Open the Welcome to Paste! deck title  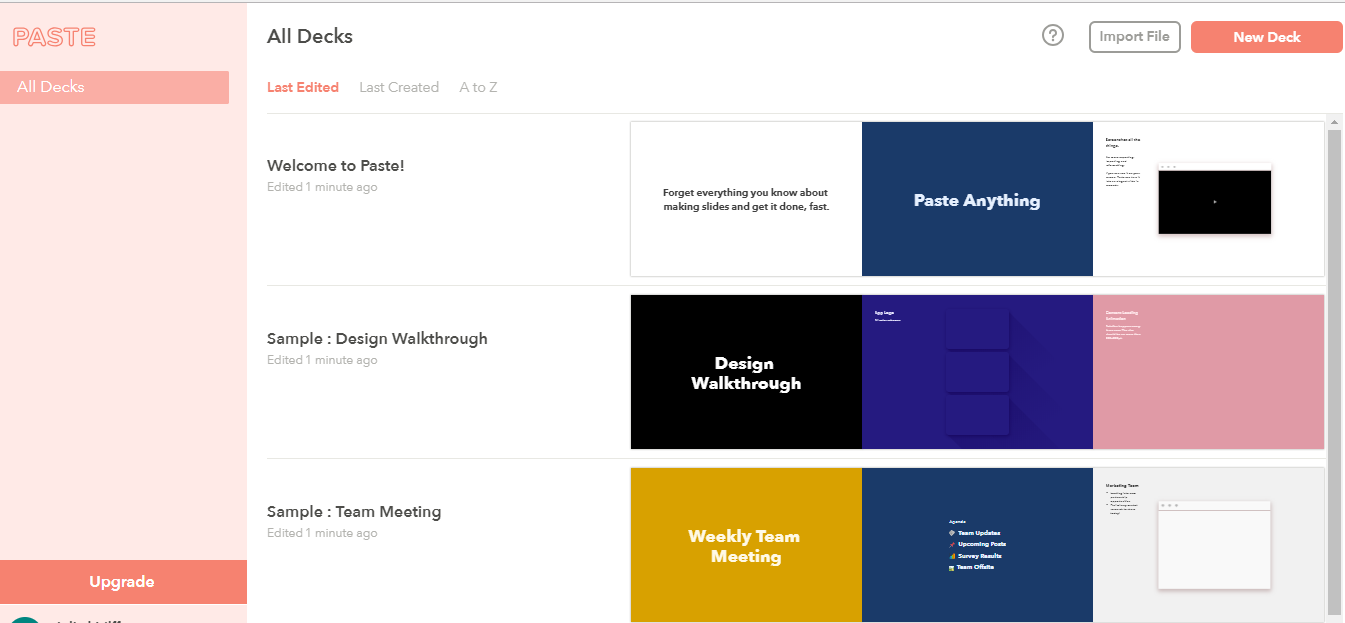[x=336, y=166]
